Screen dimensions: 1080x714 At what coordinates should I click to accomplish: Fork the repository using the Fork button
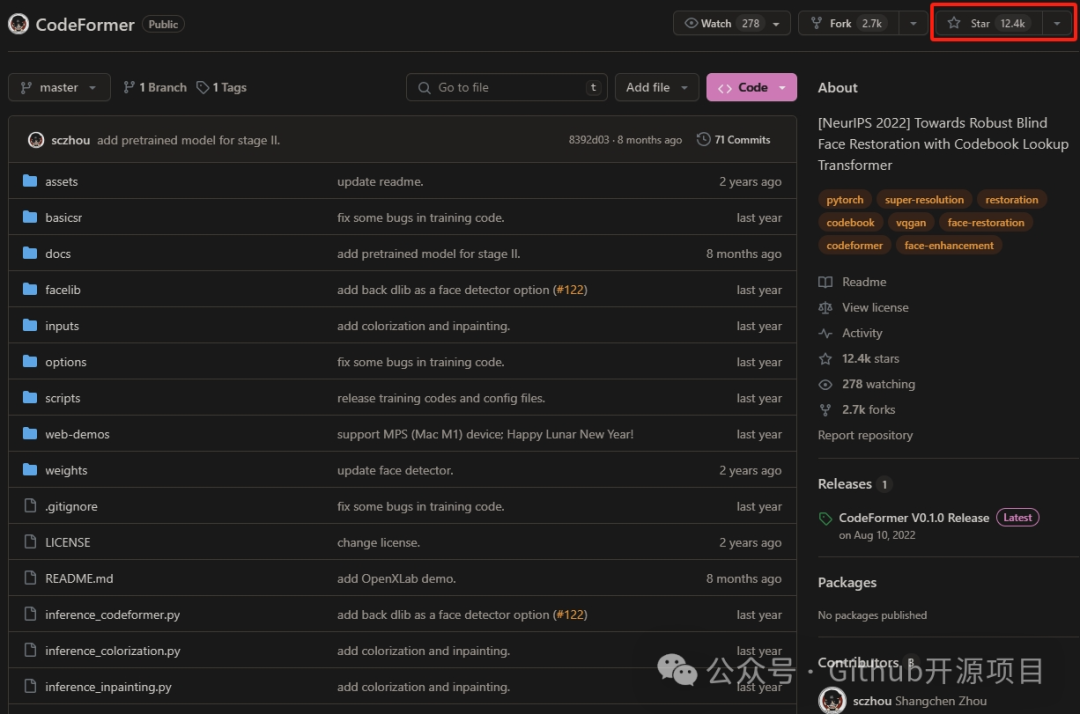coord(849,23)
